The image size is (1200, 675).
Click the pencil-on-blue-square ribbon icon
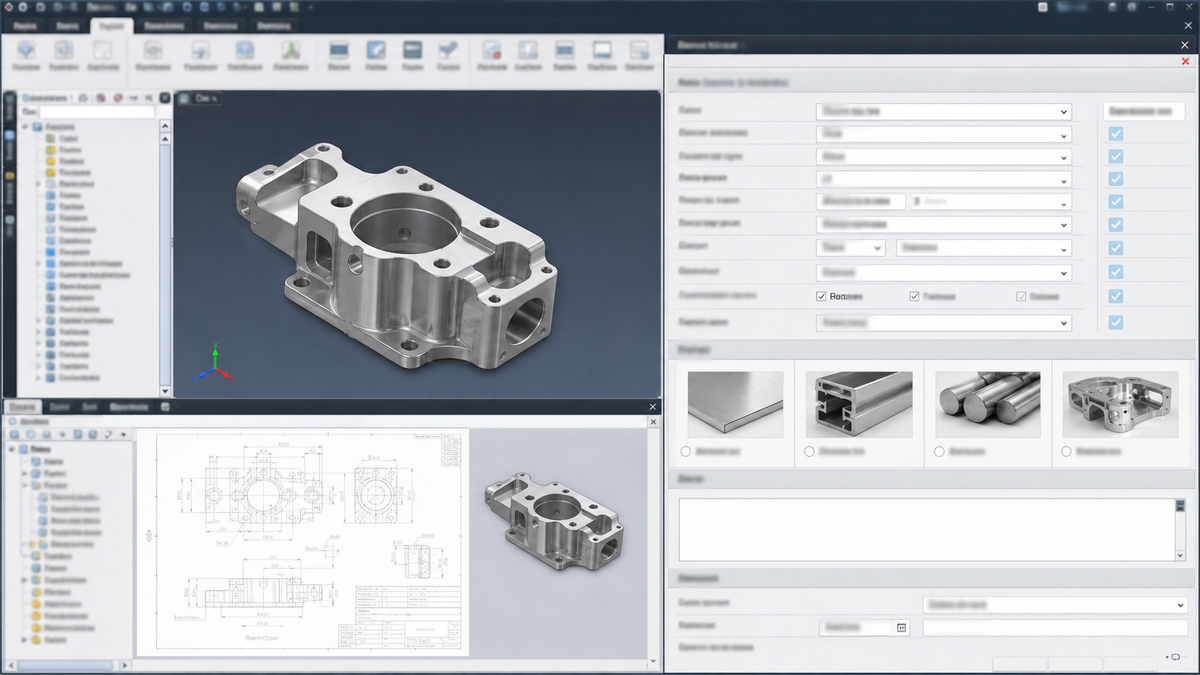coord(376,50)
